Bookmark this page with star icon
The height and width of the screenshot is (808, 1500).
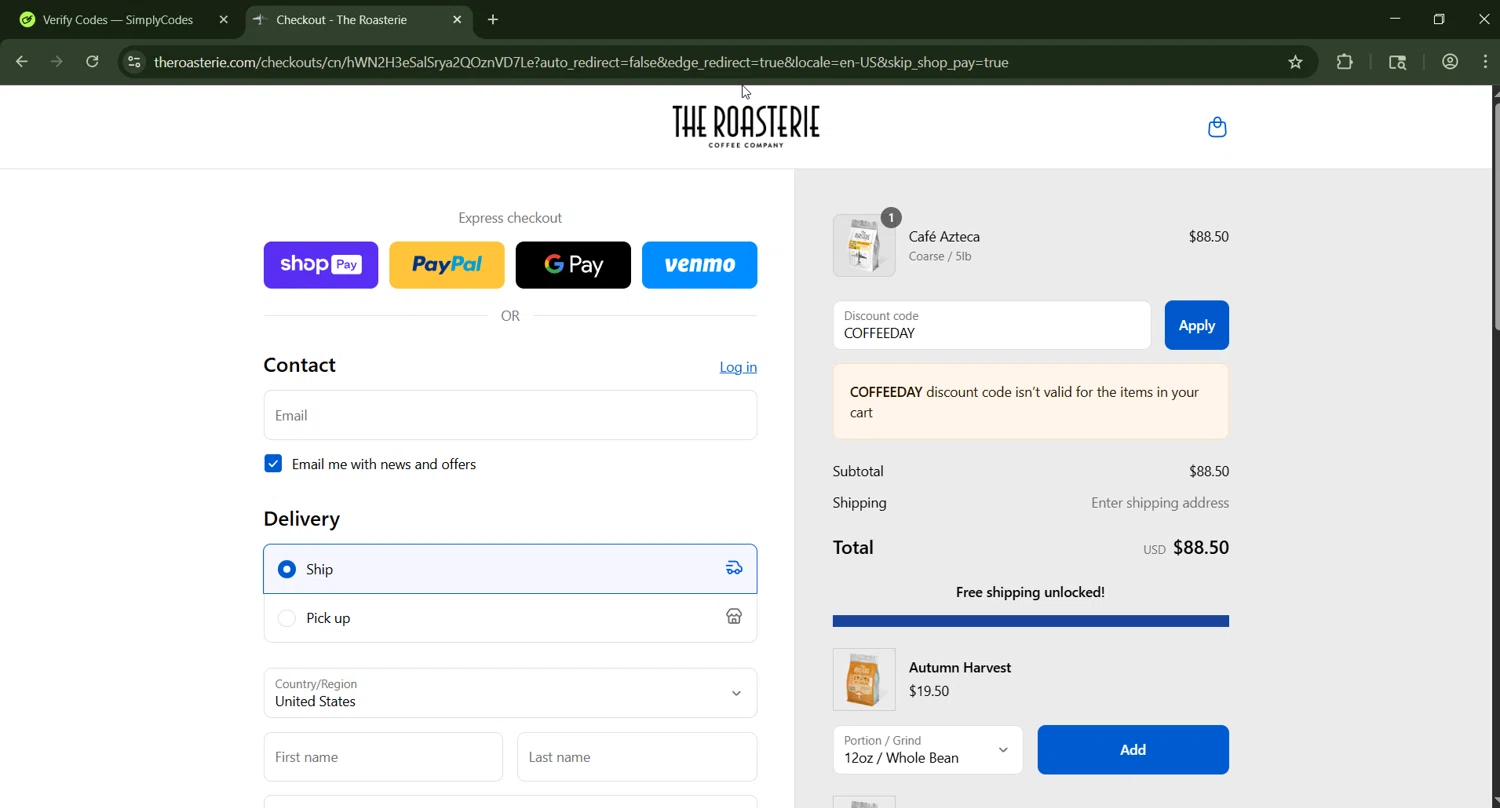tap(1295, 62)
